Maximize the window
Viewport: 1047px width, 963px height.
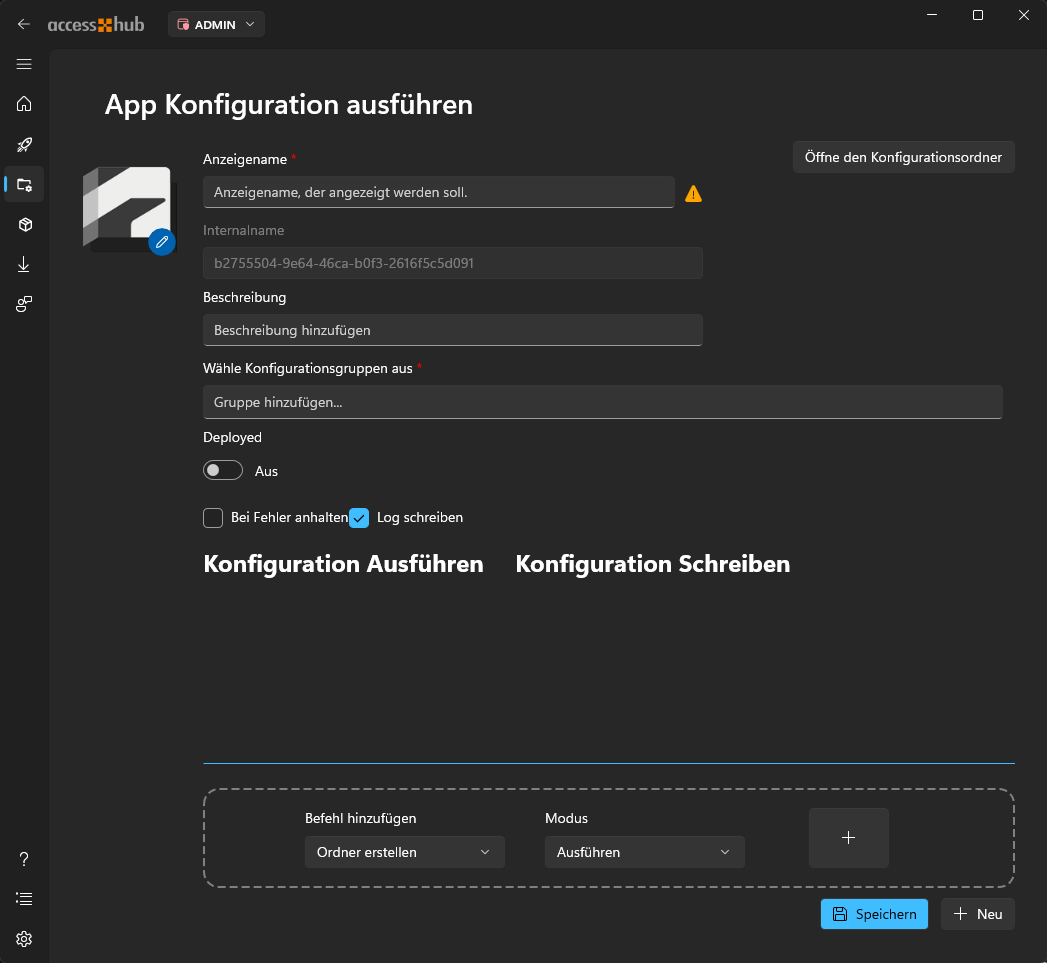click(978, 15)
